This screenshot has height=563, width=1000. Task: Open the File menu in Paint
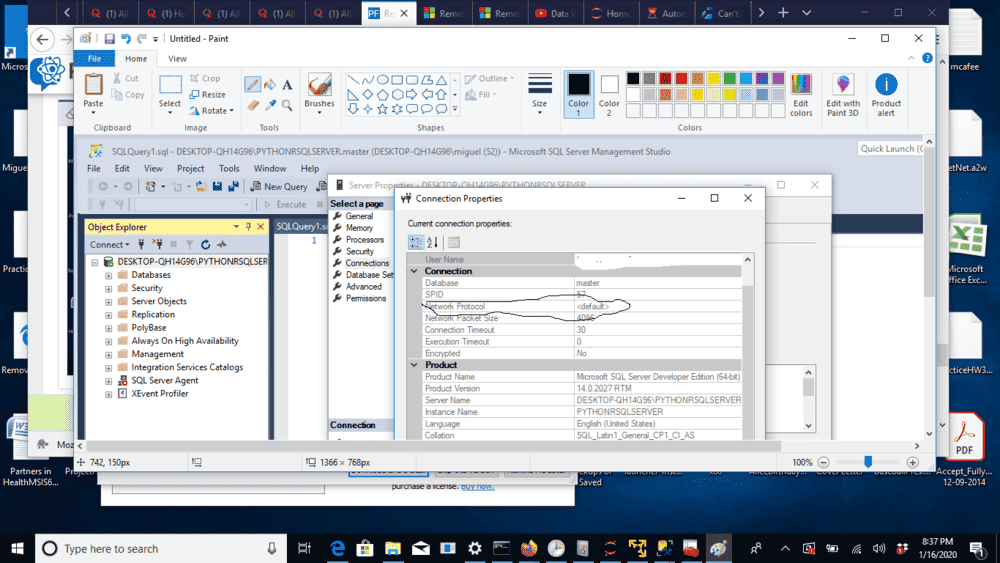94,59
